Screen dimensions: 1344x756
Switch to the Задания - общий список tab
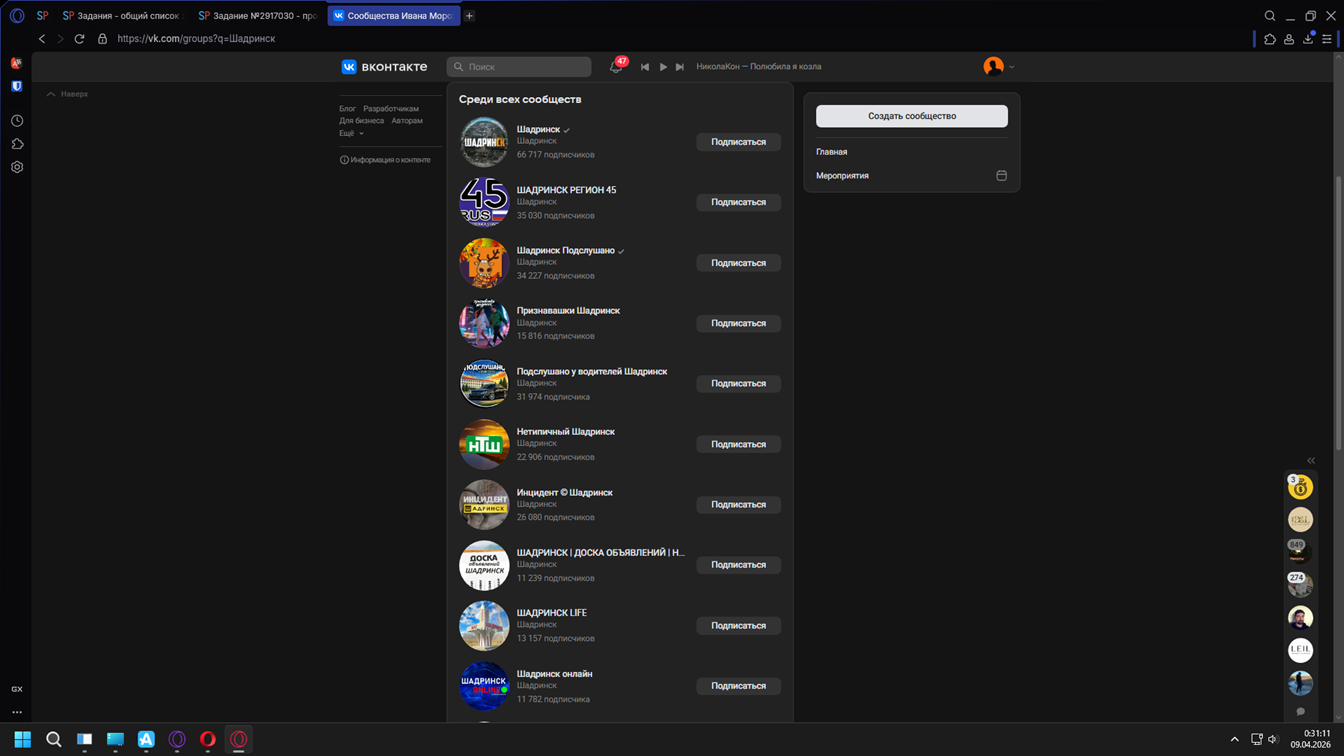[x=121, y=16]
